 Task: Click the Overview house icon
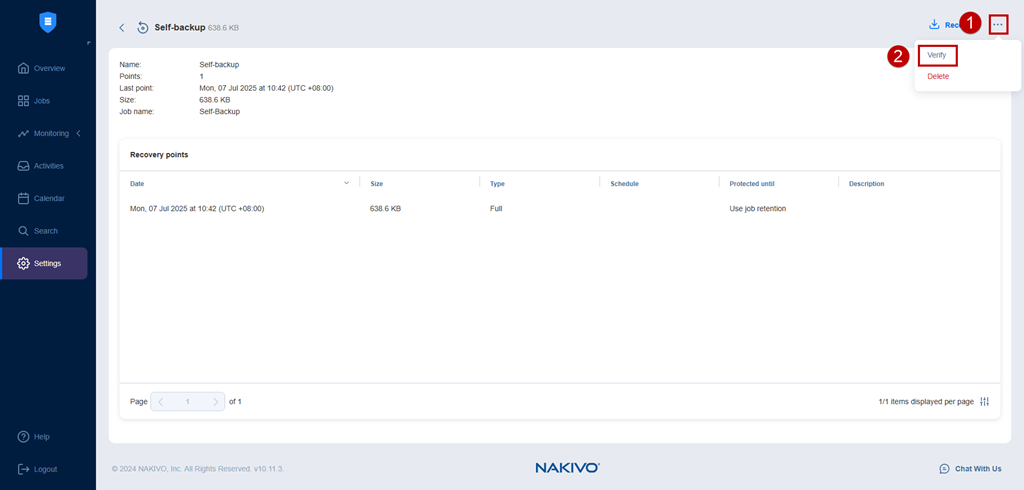click(24, 68)
